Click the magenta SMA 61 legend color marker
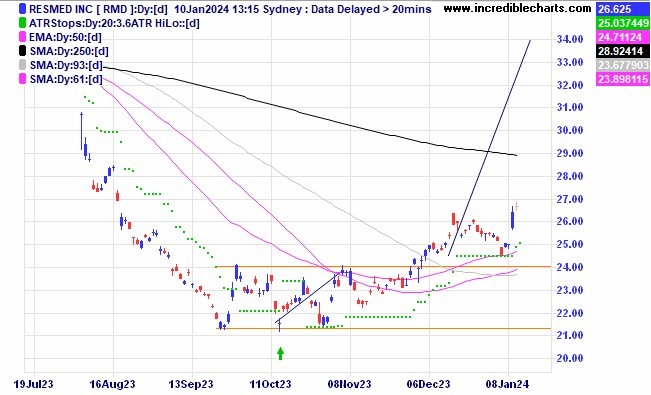Screen dimensions: 651x395 pyautogui.click(x=22, y=79)
